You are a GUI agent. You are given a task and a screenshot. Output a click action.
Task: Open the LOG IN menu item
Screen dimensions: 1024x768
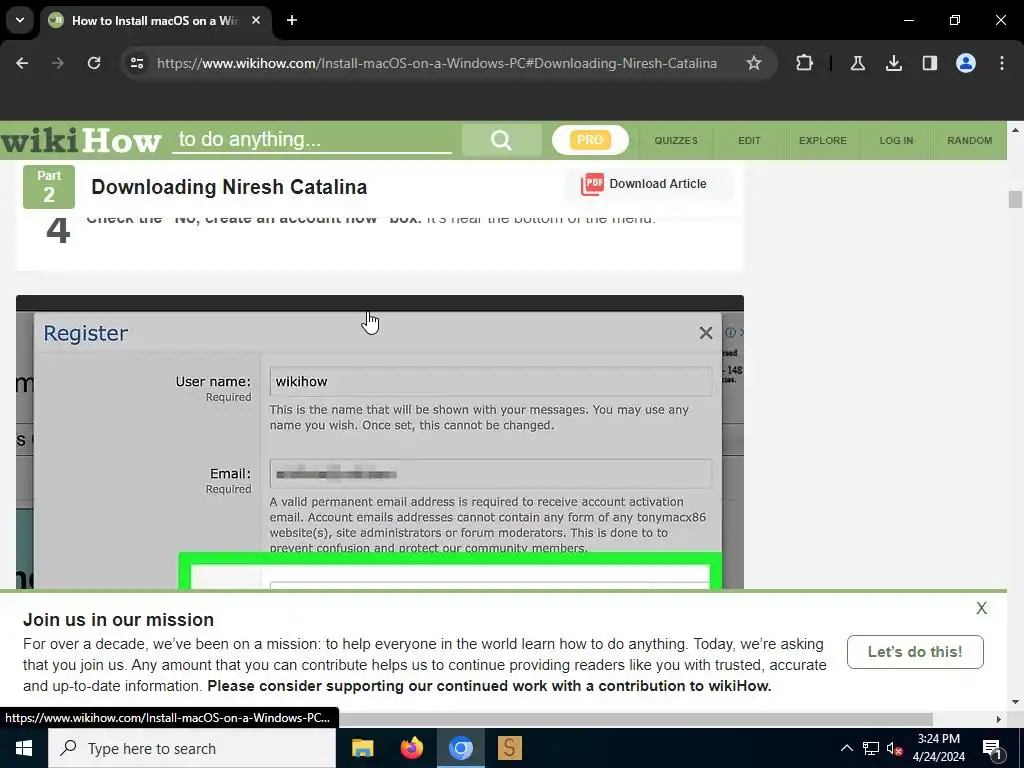896,140
